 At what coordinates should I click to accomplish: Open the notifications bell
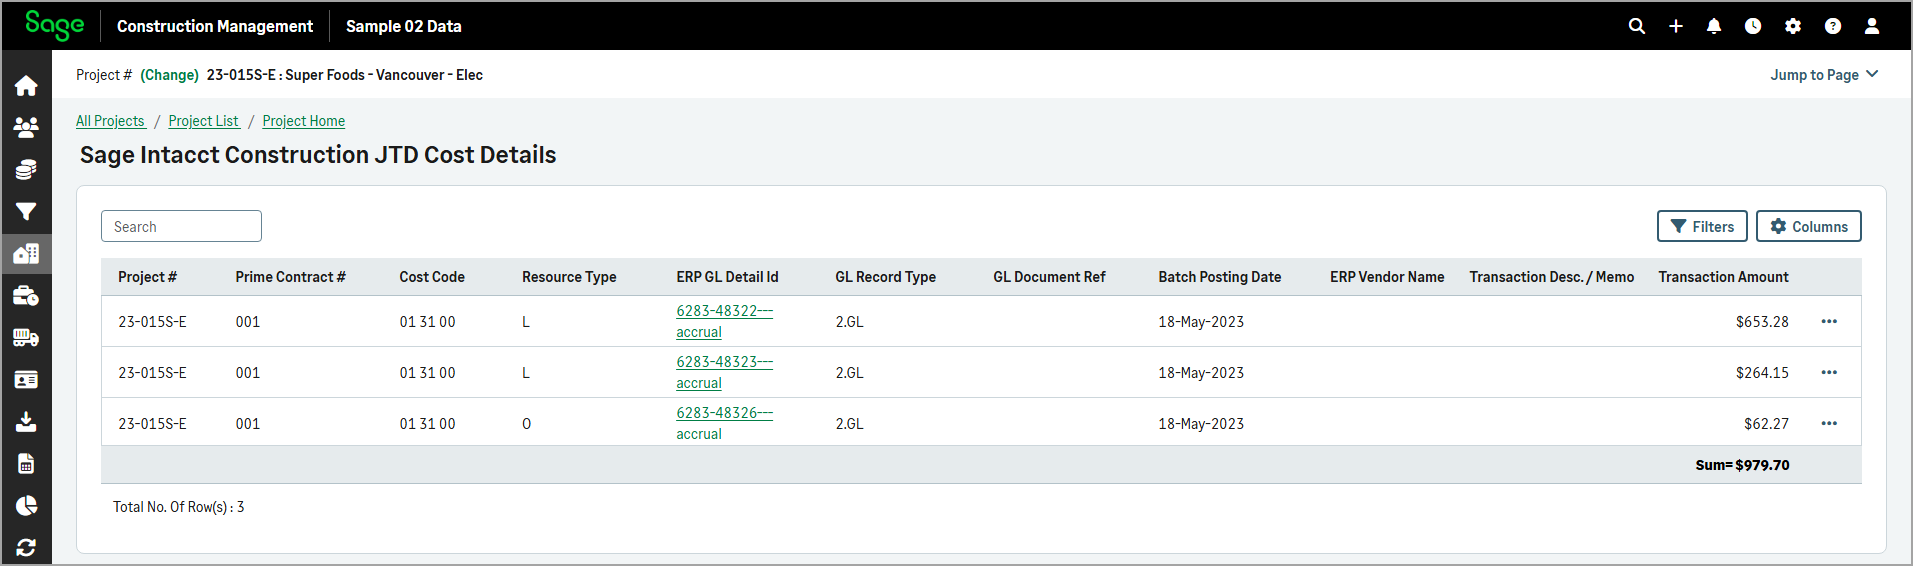(1714, 26)
